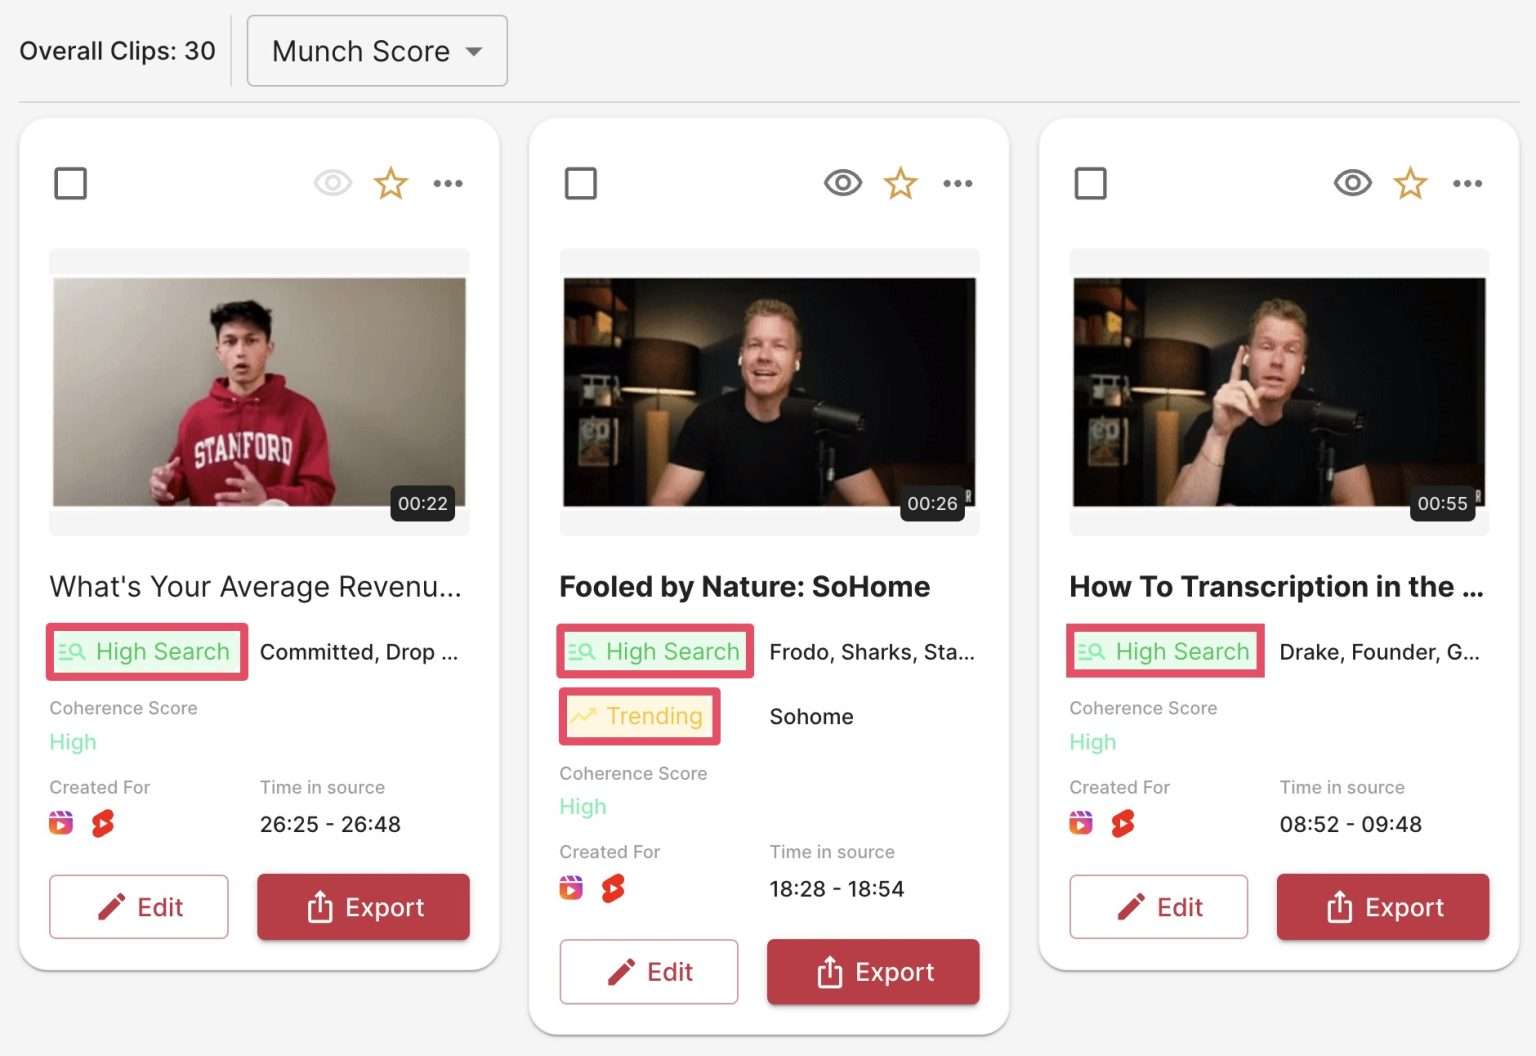Check the selection box on the SoHome clip
This screenshot has height=1056, width=1536.
point(581,183)
